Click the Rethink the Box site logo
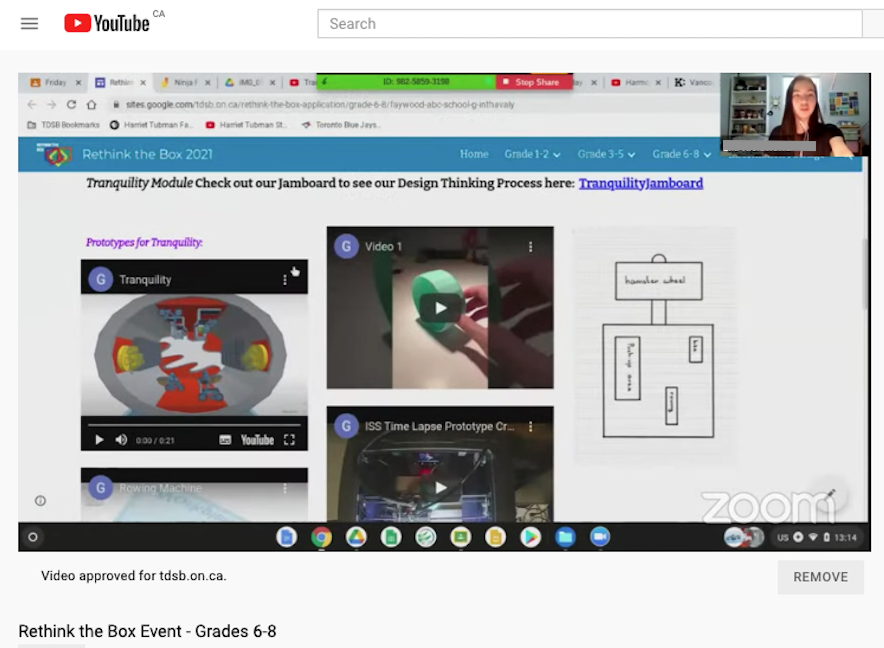884x648 pixels. pos(54,154)
